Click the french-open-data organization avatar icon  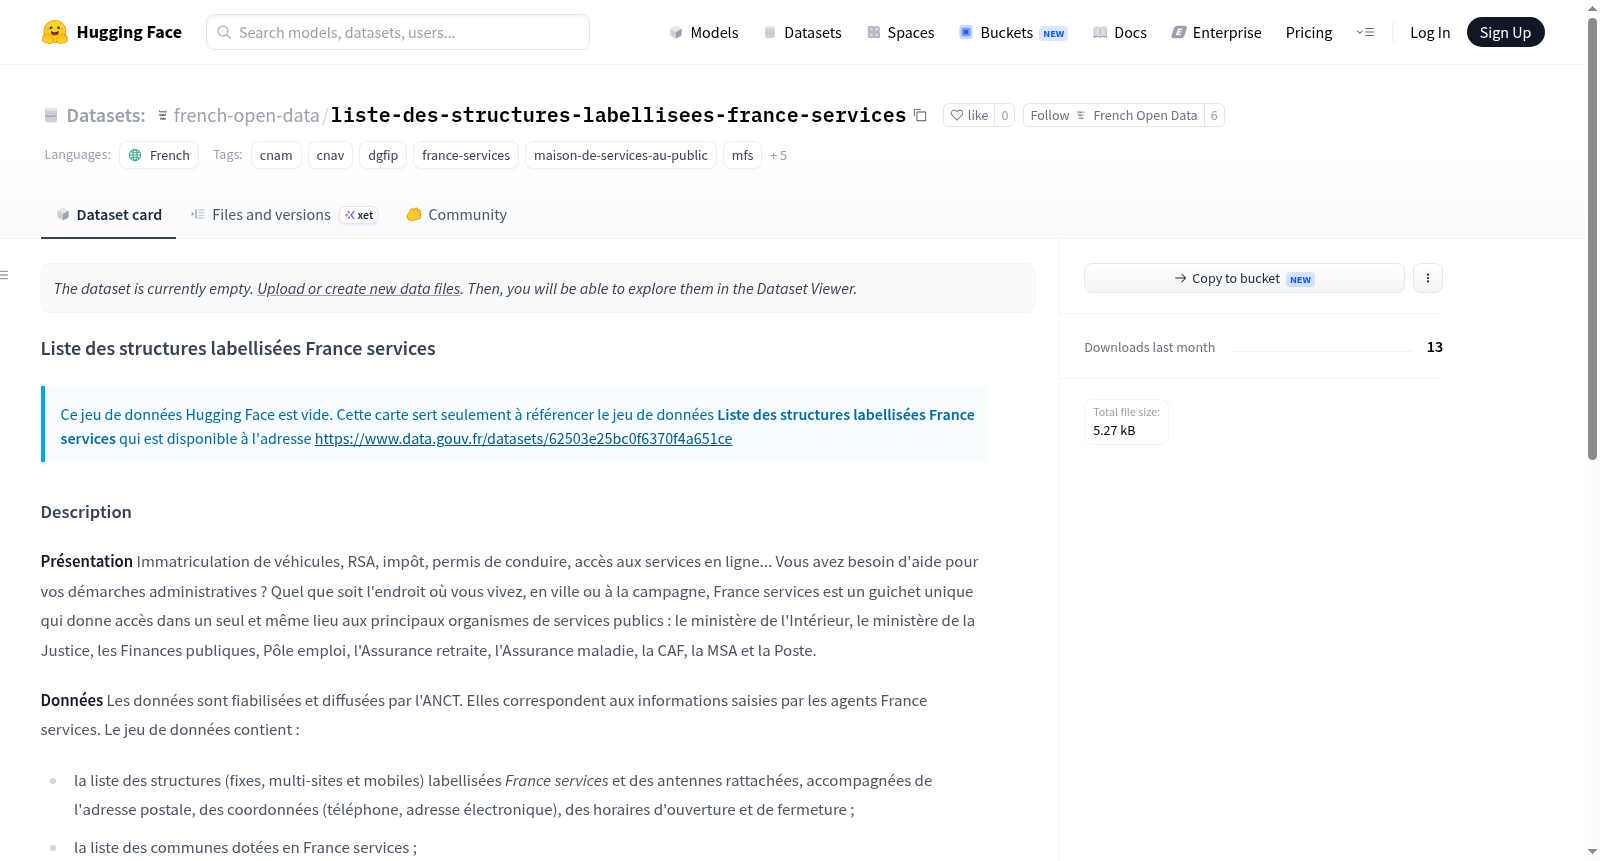click(163, 116)
